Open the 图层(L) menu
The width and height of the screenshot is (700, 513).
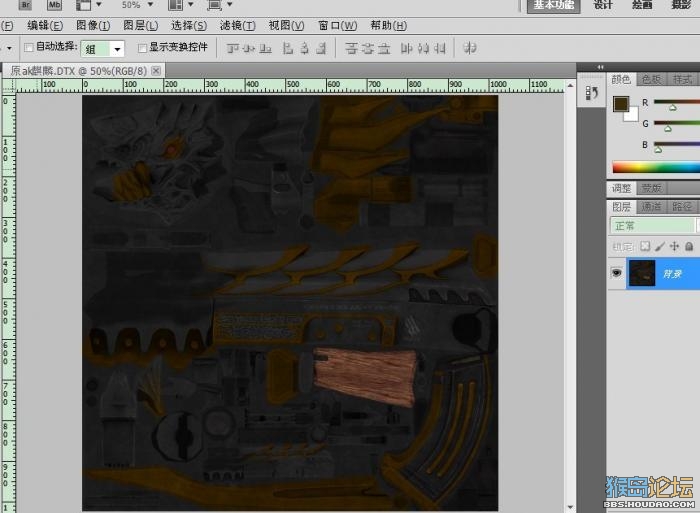coord(141,25)
